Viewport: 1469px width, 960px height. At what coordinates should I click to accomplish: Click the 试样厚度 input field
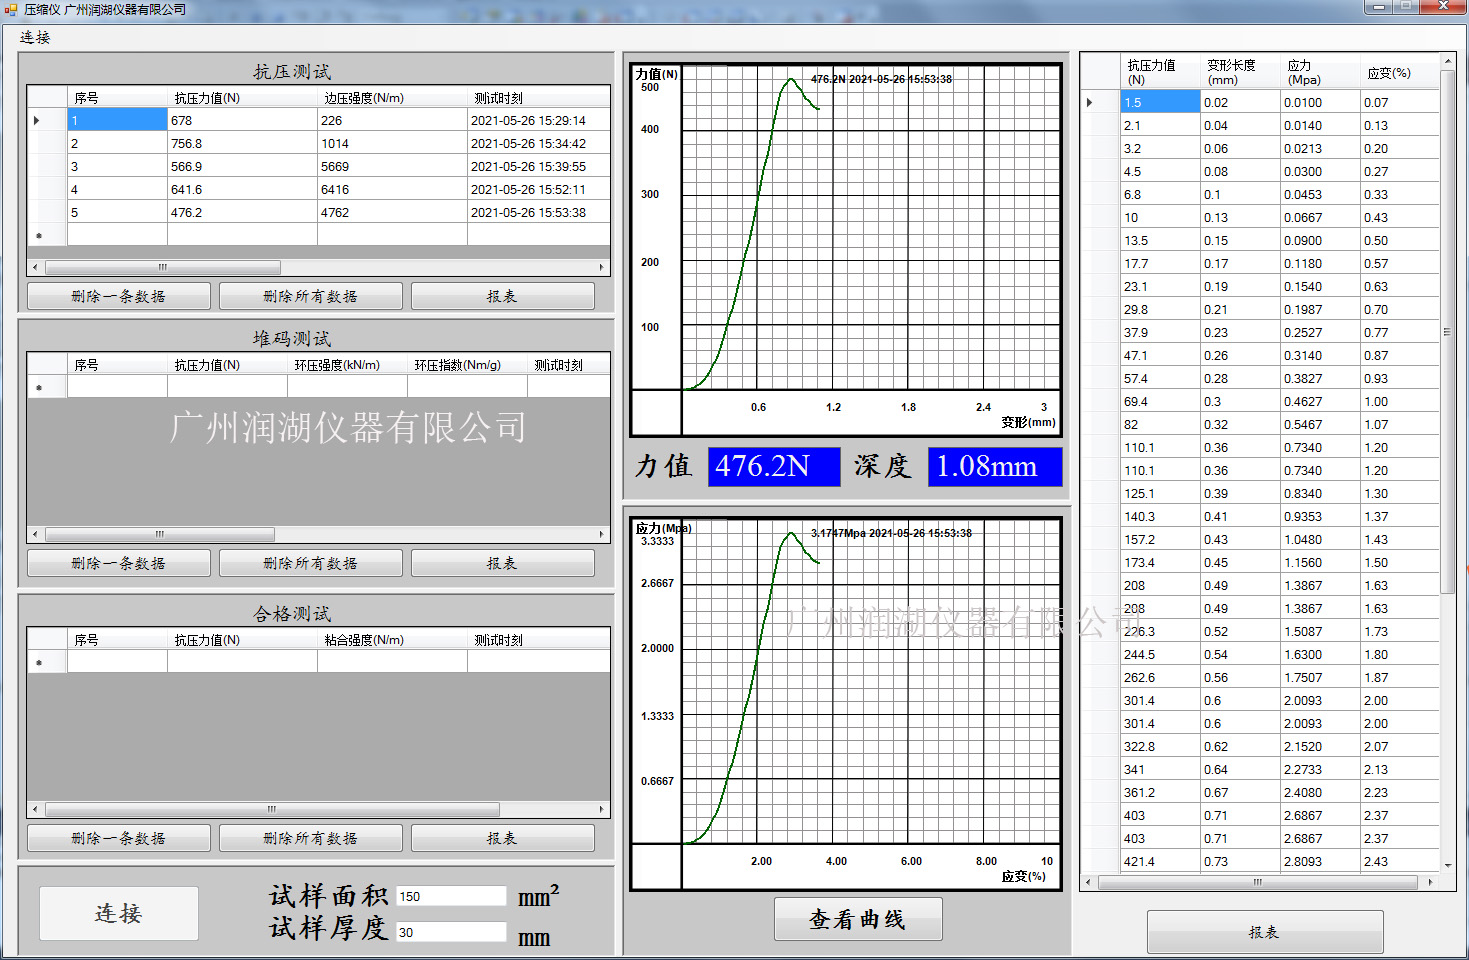coord(451,932)
